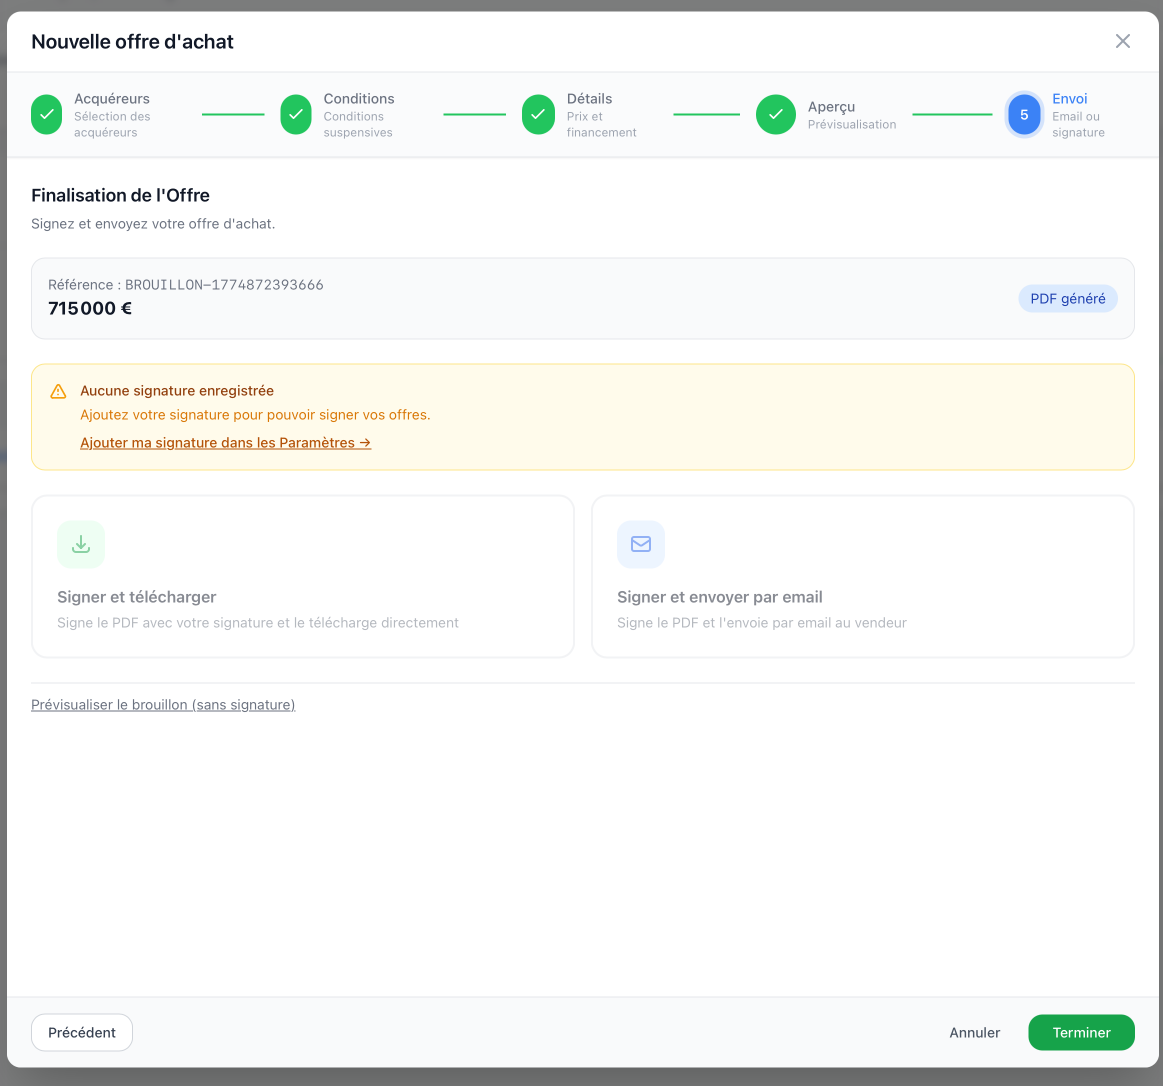This screenshot has height=1086, width=1163.
Task: Click the Précédent button
Action: coord(82,1033)
